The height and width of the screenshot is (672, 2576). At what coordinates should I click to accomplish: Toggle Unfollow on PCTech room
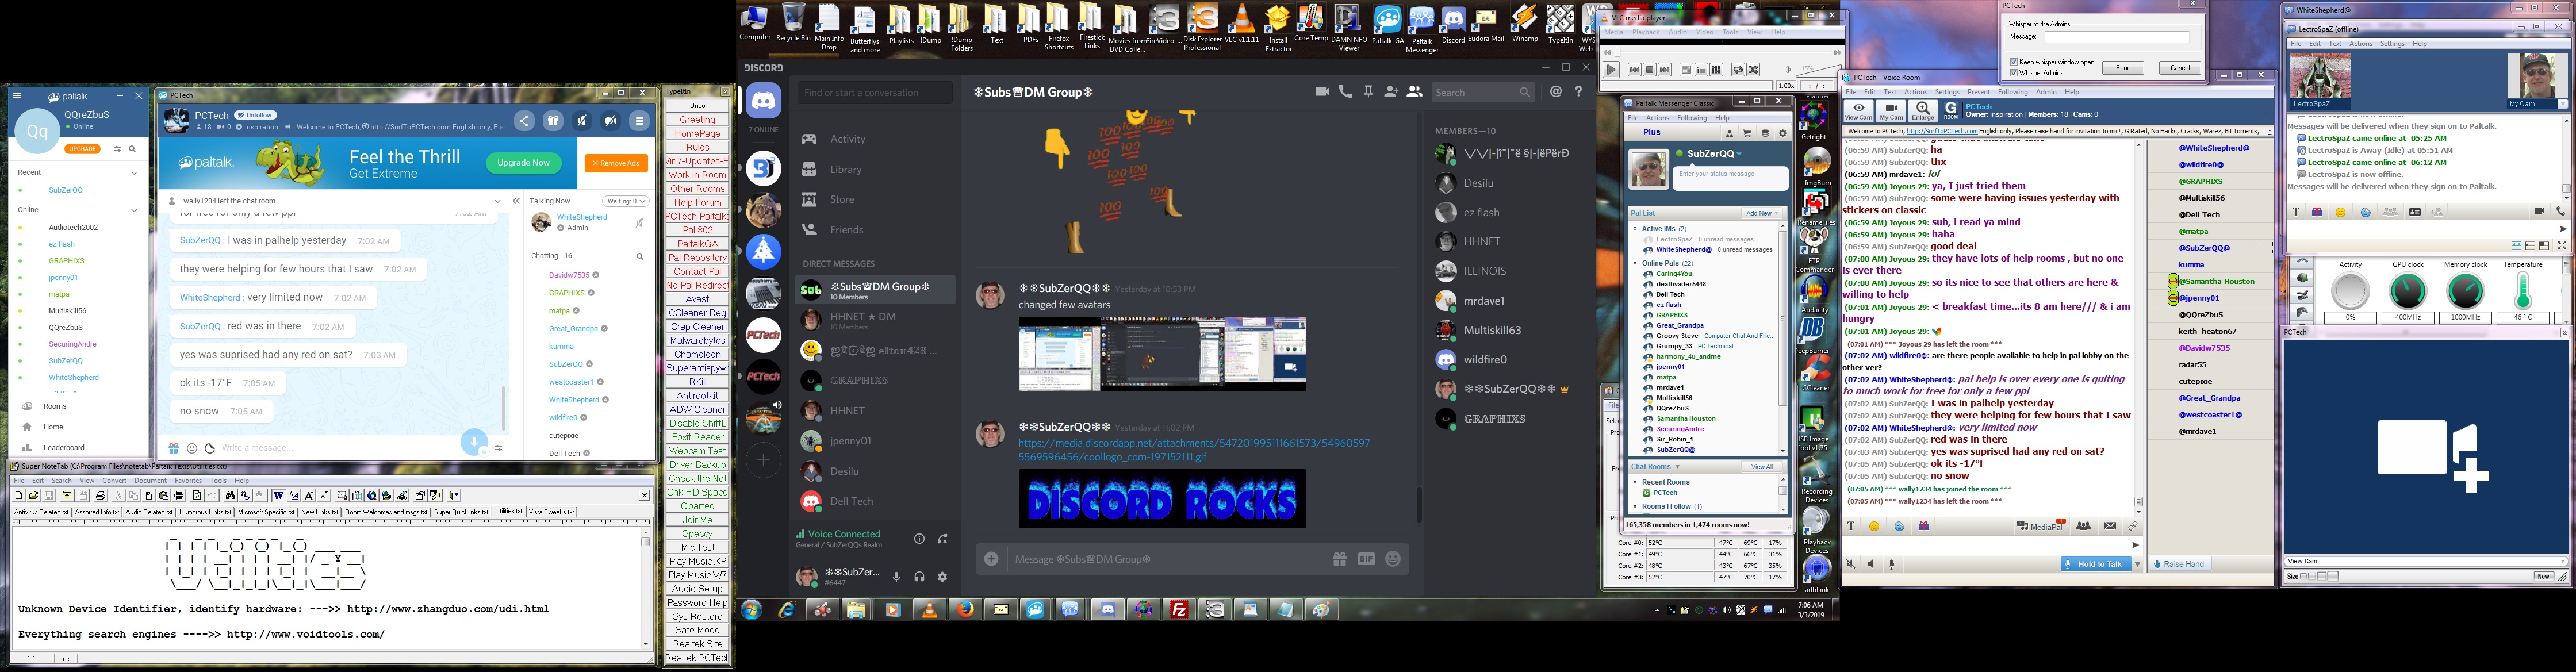[256, 115]
